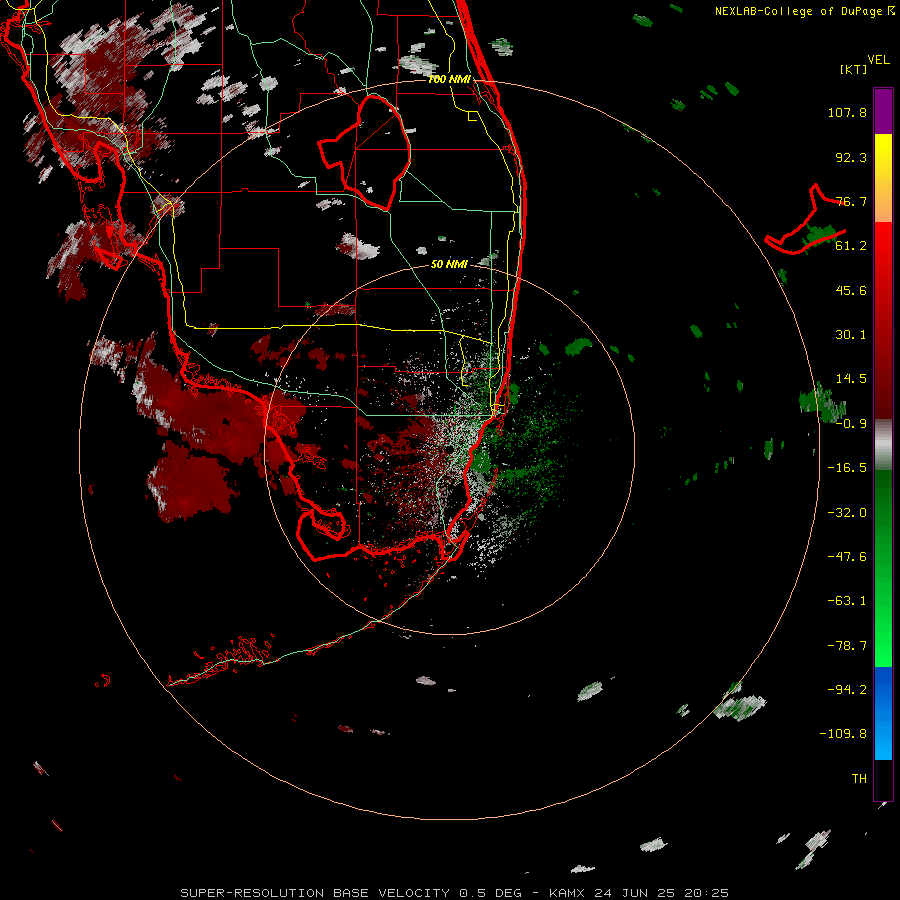Select the -32.0 scale value
Screen dimensions: 900x900
tap(847, 513)
